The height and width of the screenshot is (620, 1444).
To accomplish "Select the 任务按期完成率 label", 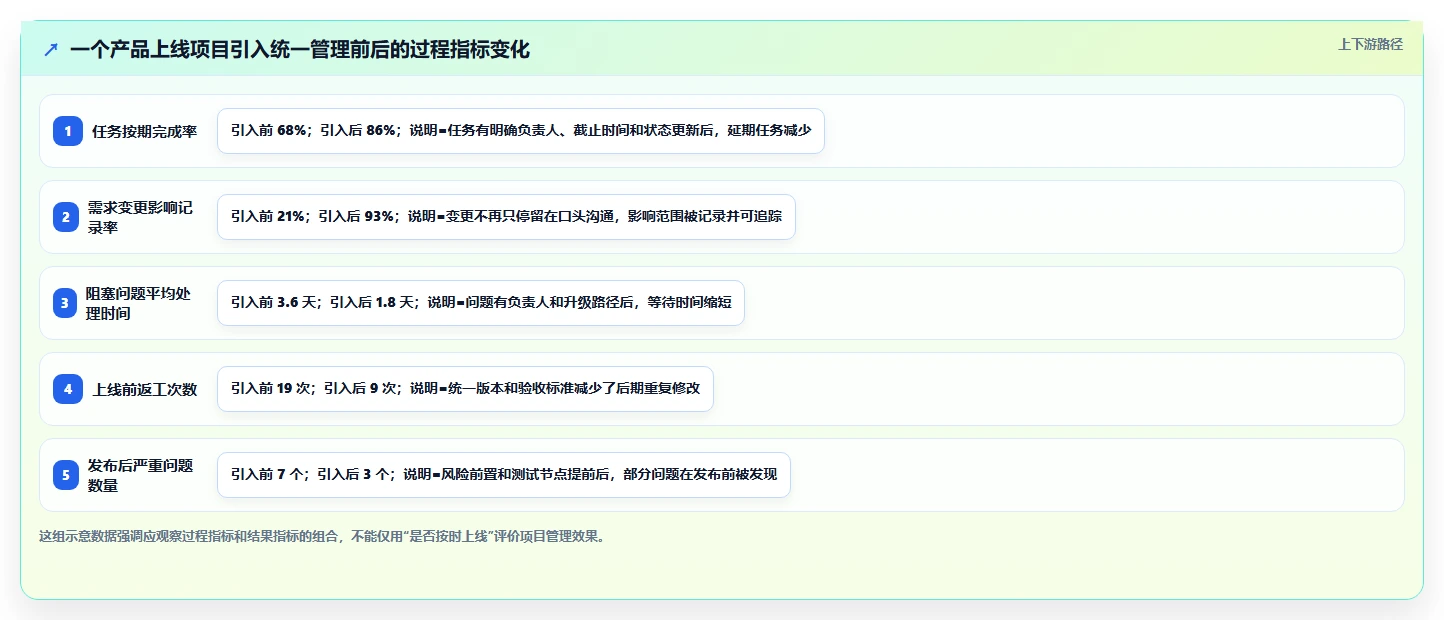I will point(144,131).
